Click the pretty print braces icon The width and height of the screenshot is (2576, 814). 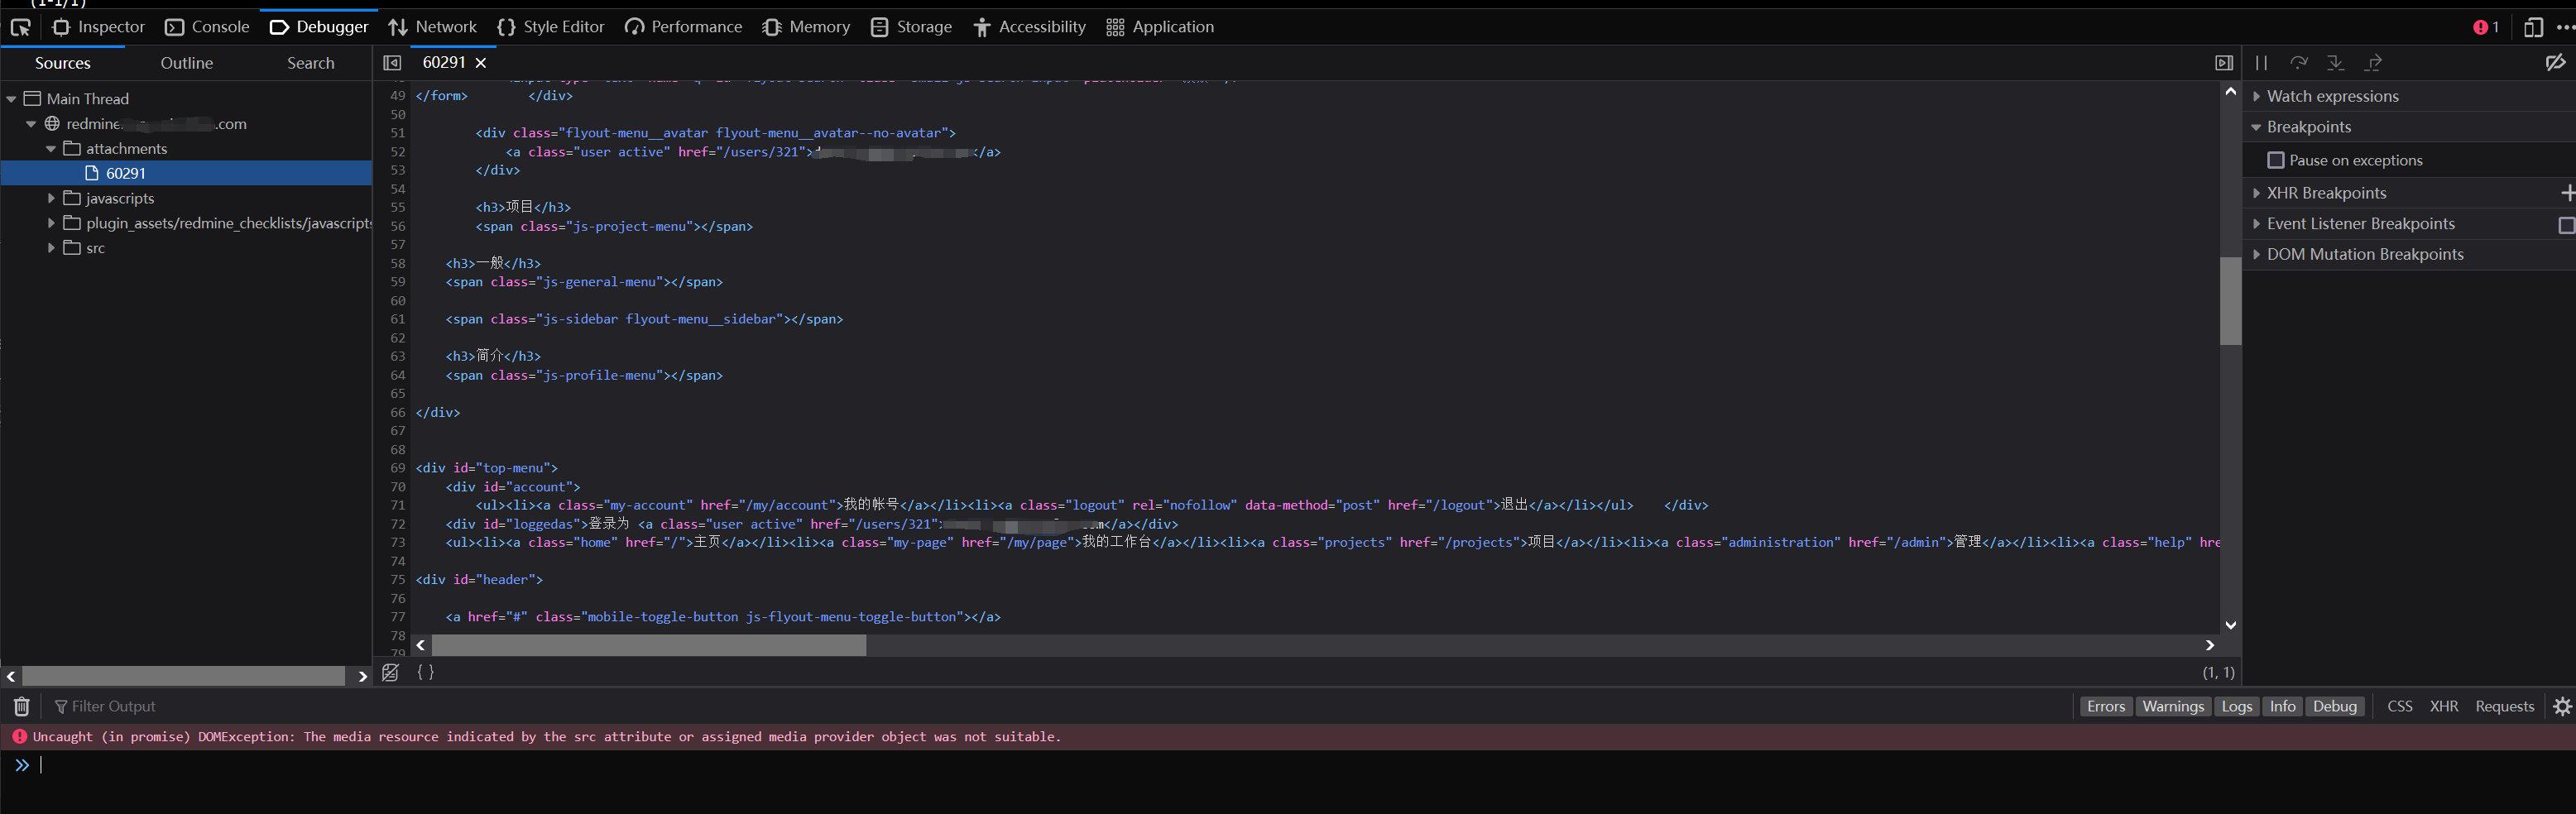tap(425, 673)
